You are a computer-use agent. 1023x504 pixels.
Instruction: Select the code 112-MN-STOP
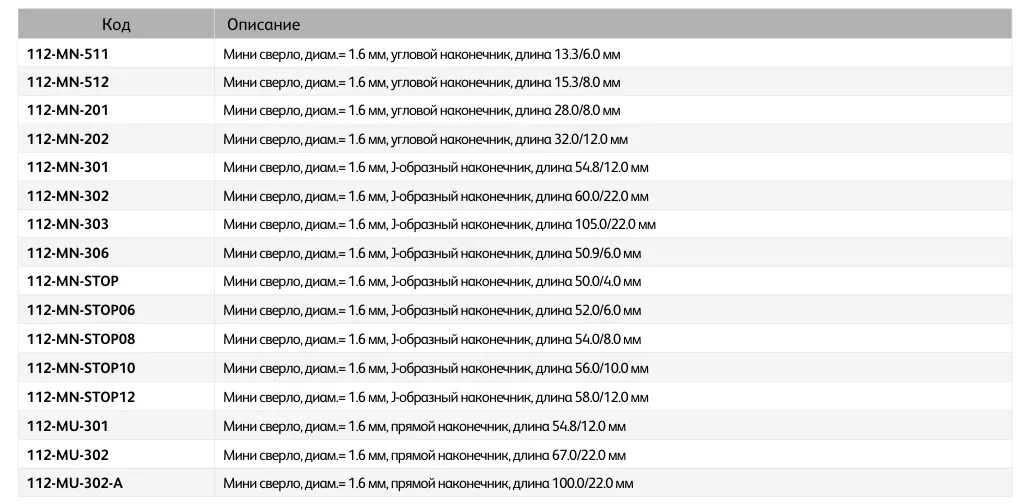[x=73, y=281]
